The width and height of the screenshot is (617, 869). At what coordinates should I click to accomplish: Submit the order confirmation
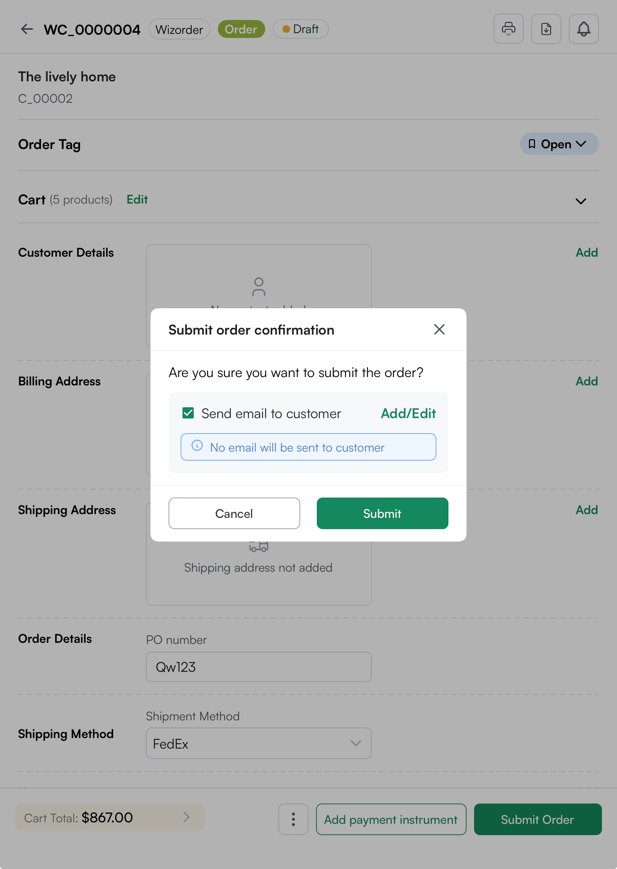(x=382, y=513)
